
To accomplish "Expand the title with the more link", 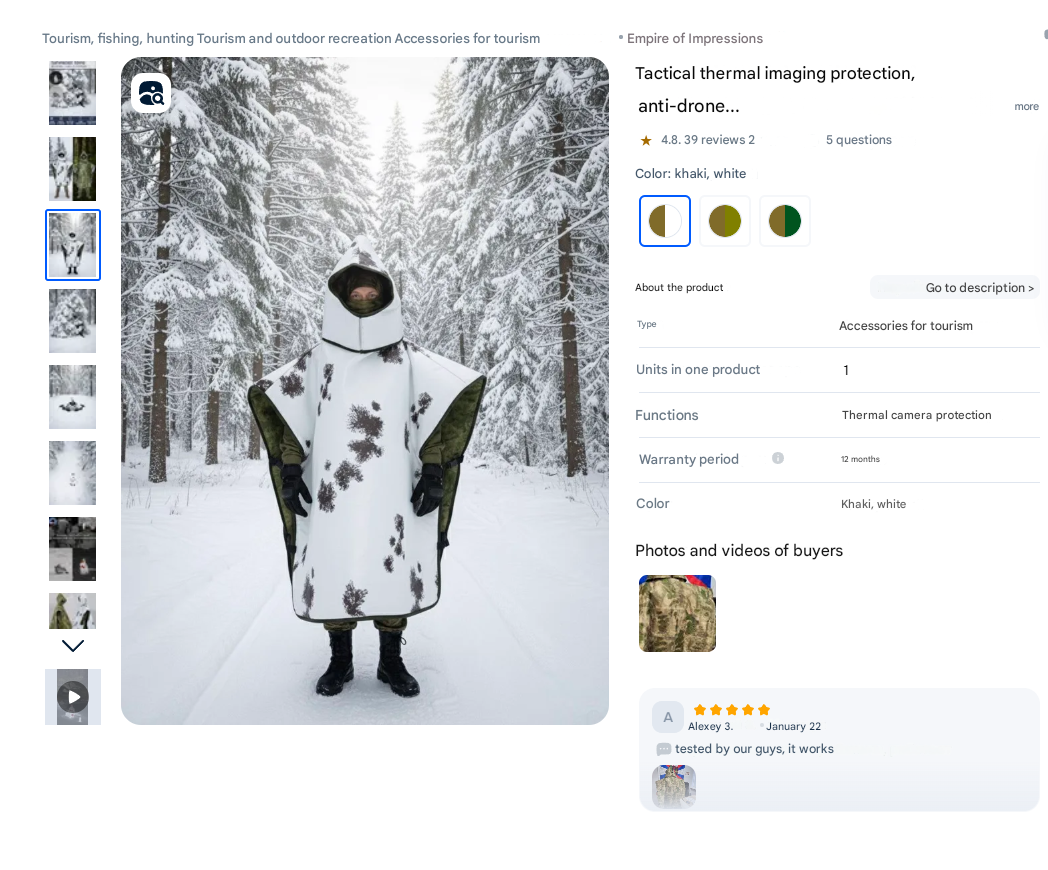I will click(x=1027, y=106).
